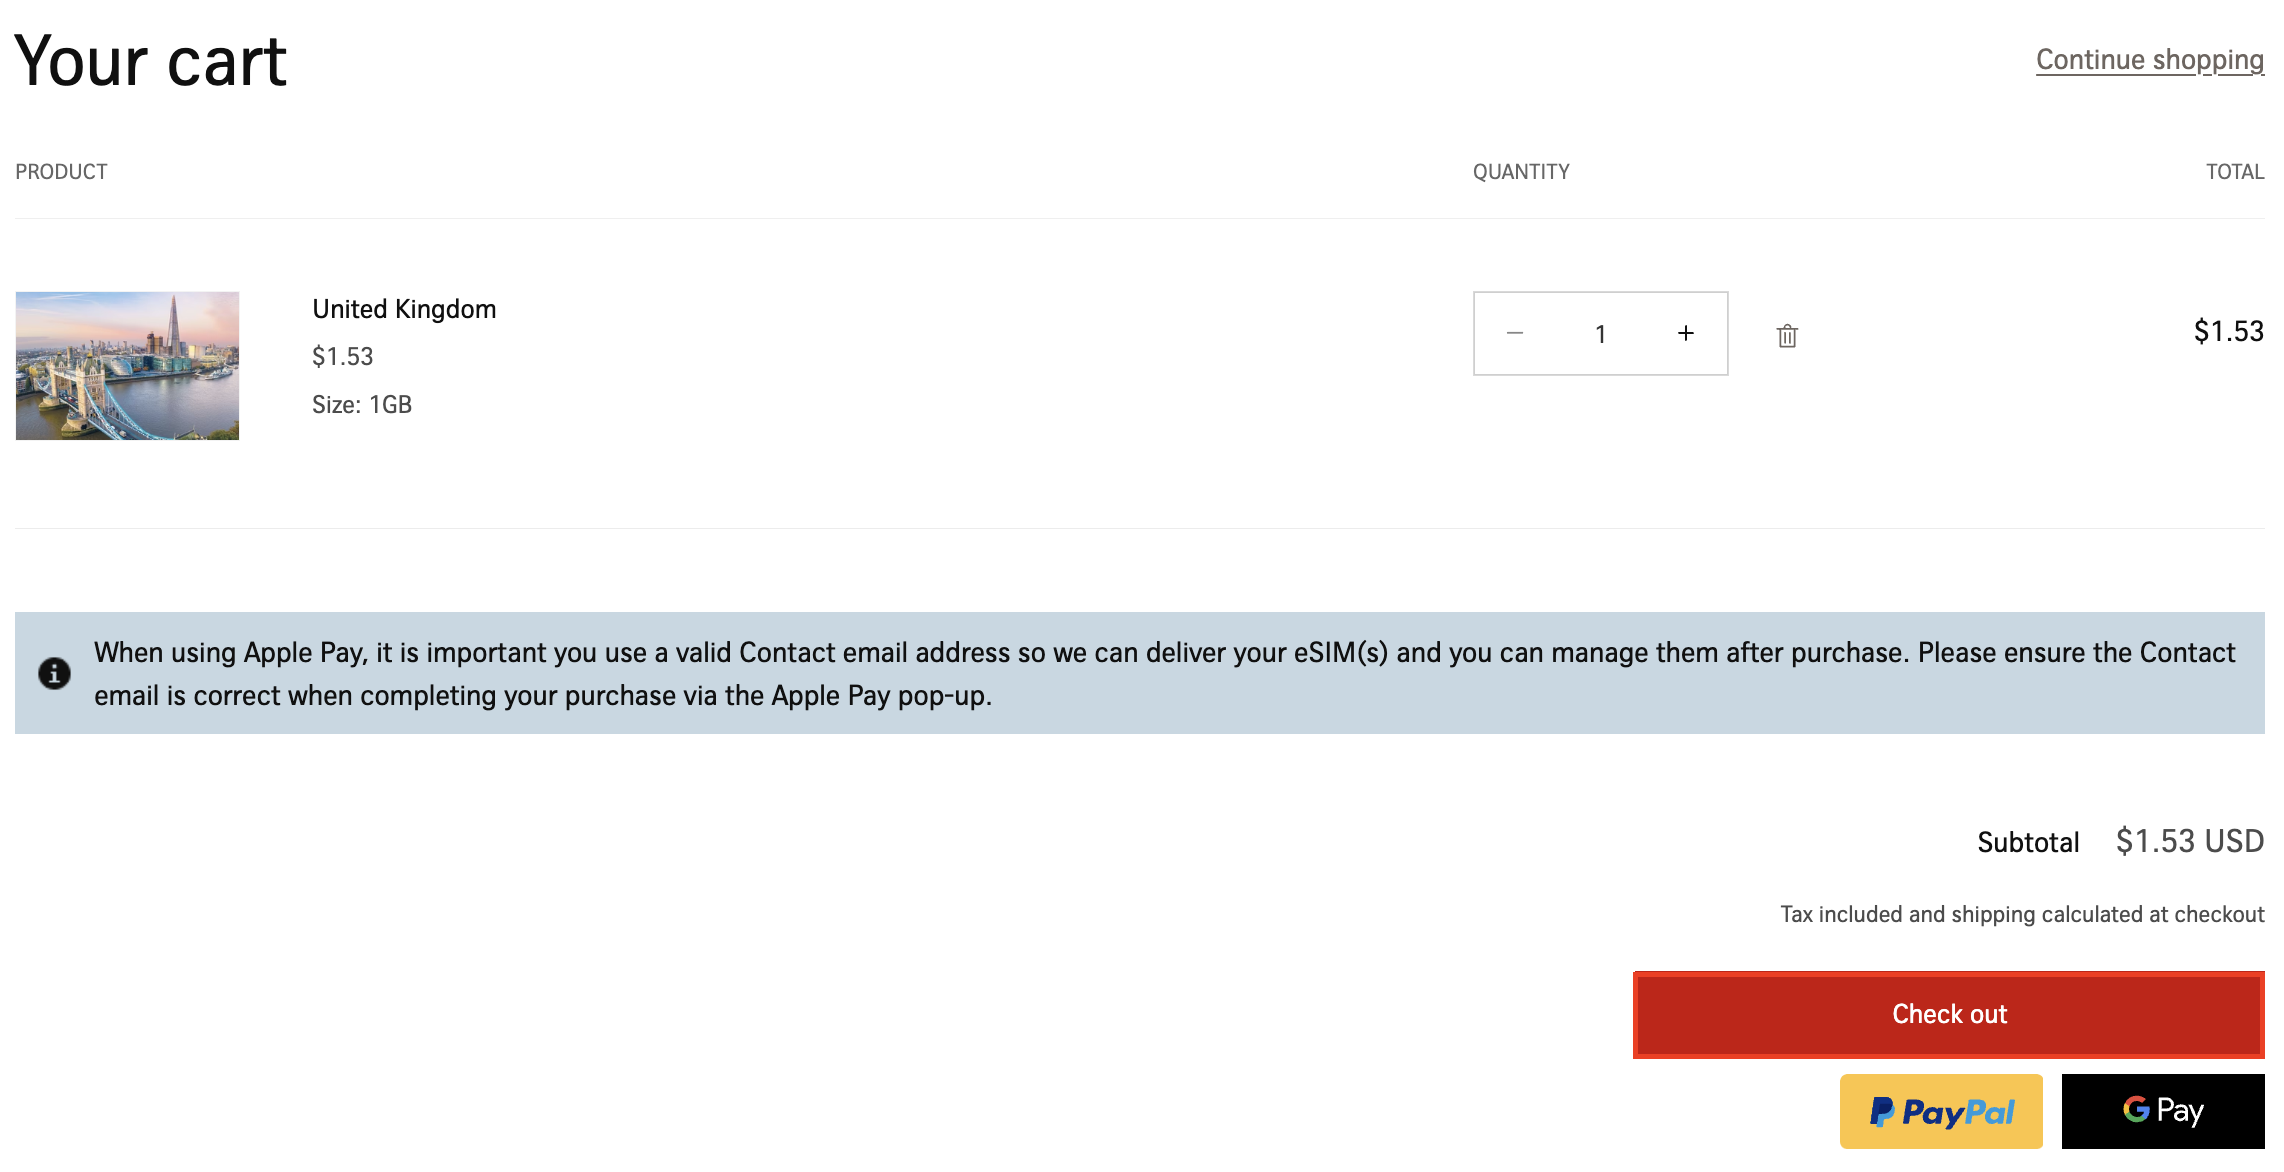2284x1172 pixels.
Task: Click the $1.53 price under United Kingdom
Action: (x=342, y=357)
